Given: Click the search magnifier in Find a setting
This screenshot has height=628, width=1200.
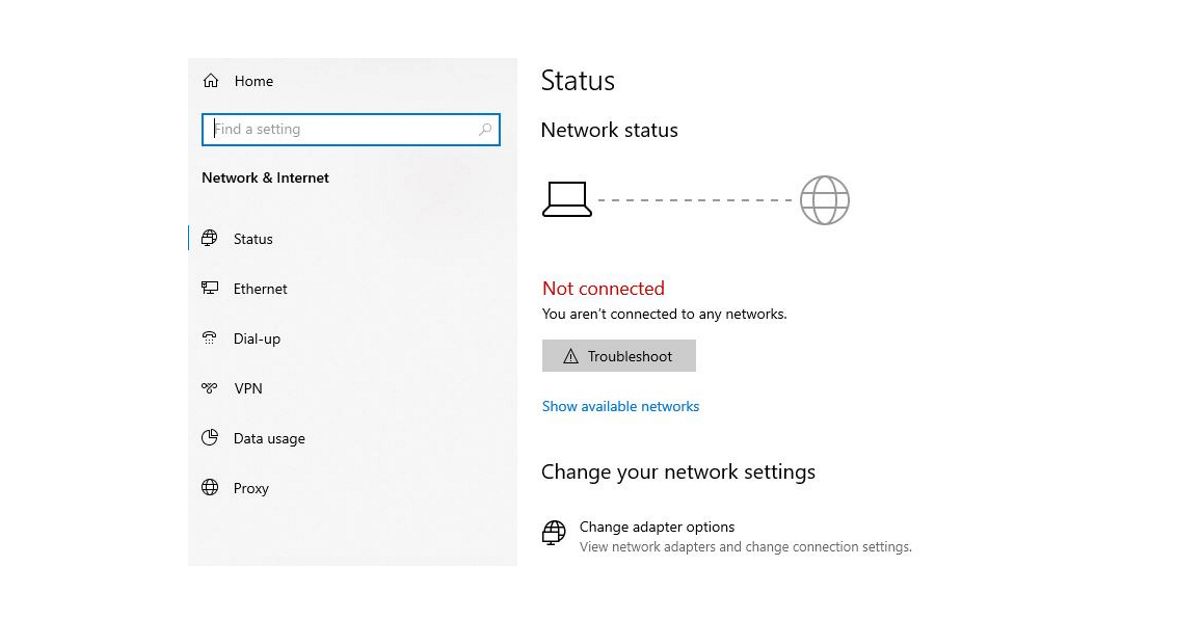Looking at the screenshot, I should tap(485, 129).
